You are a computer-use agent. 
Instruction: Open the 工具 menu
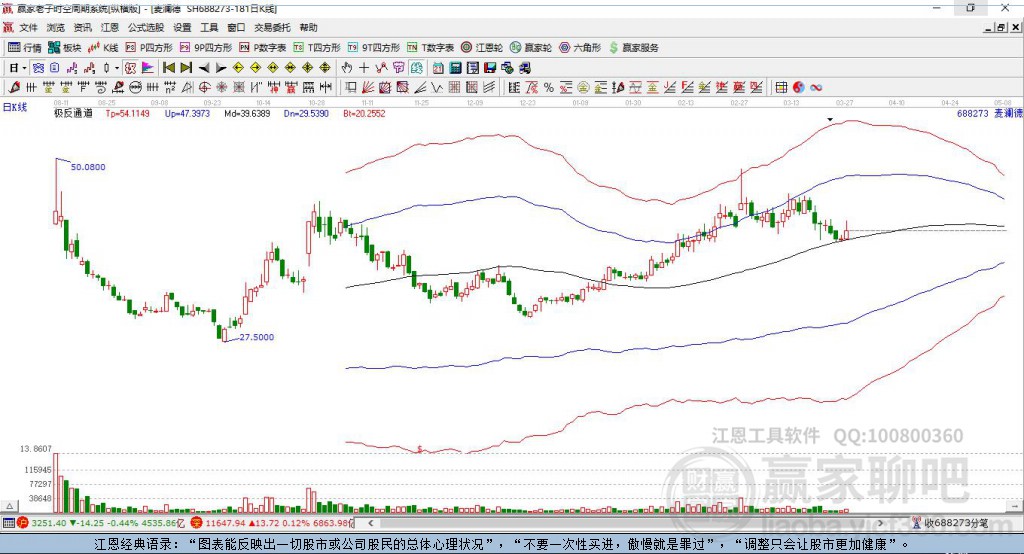[209, 27]
